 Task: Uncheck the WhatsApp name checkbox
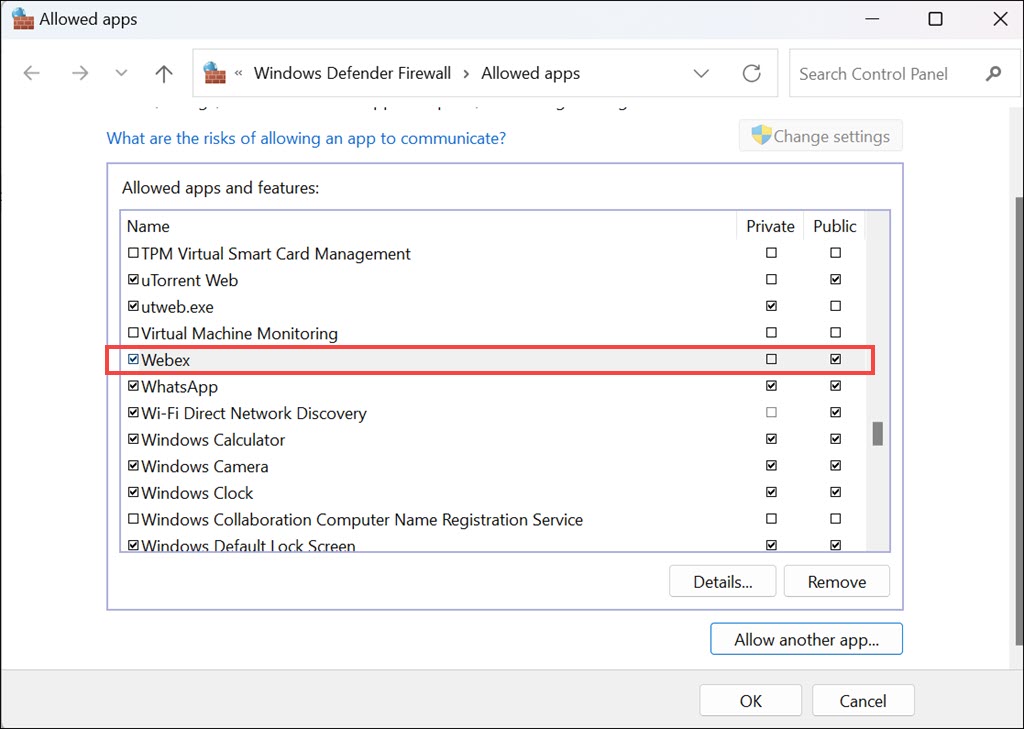click(134, 386)
